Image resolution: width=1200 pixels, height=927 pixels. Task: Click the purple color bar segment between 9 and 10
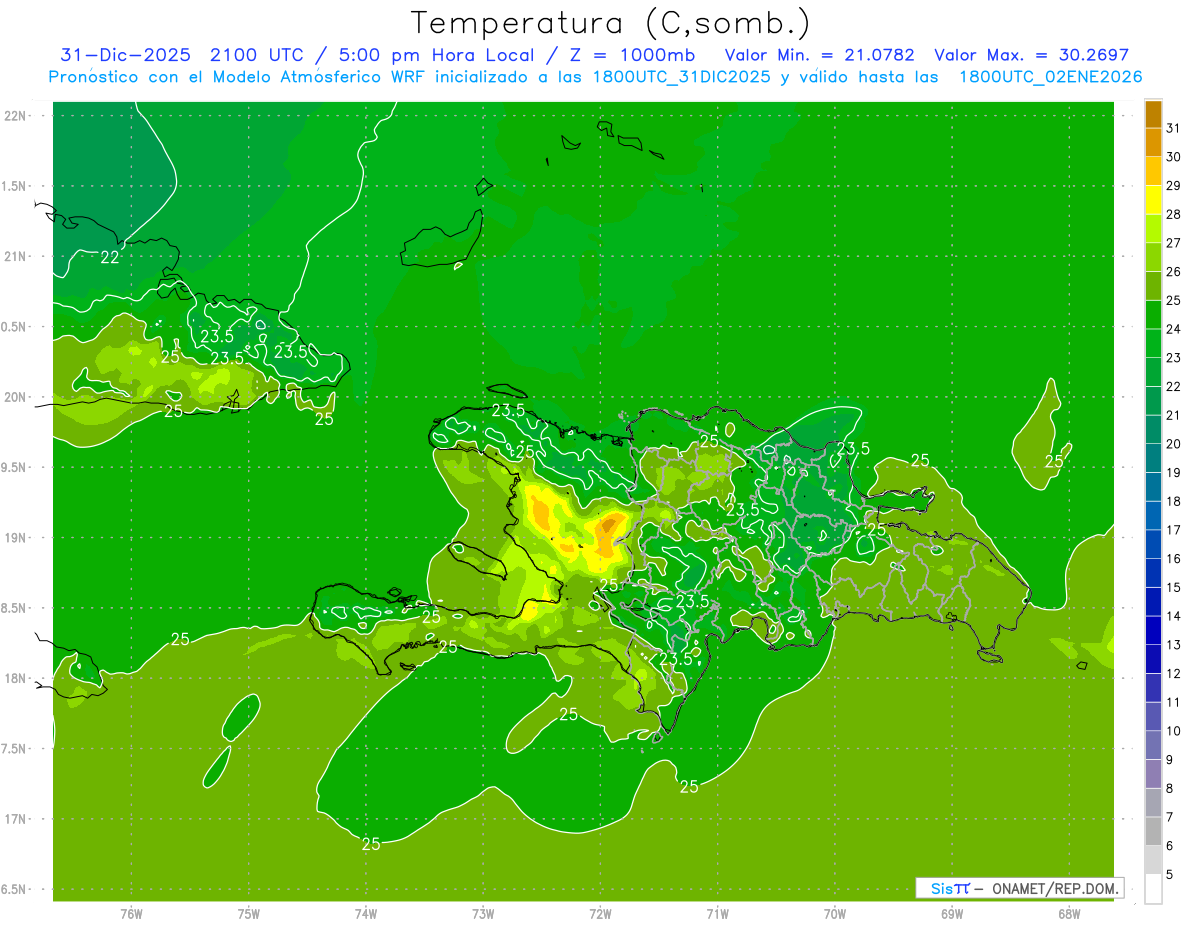pyautogui.click(x=1153, y=745)
